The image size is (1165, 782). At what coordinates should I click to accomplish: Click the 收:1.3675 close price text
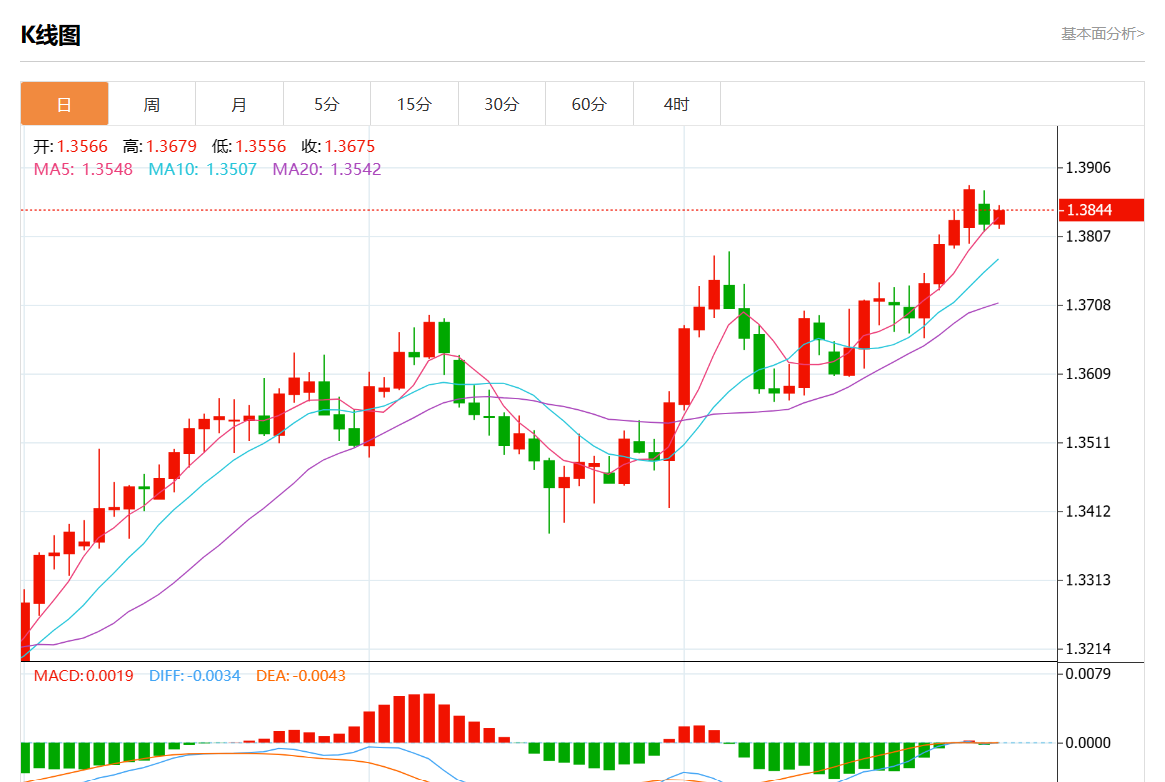(x=338, y=146)
